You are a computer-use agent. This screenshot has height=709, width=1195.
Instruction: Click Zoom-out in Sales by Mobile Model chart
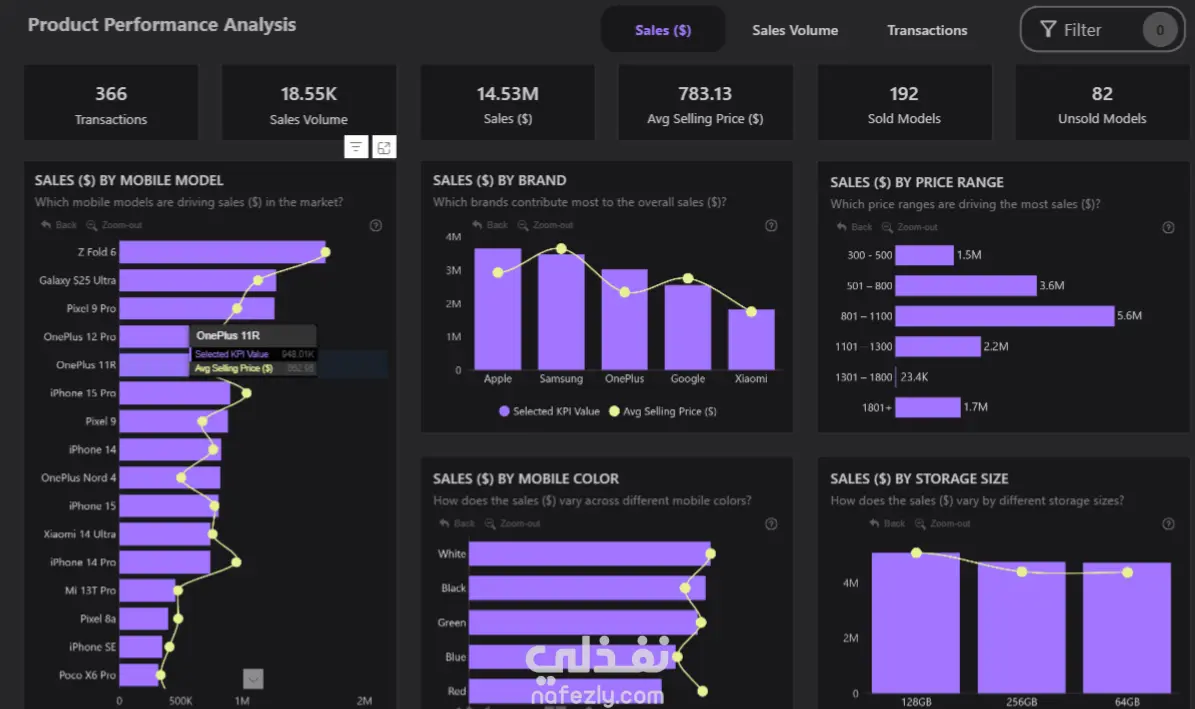click(114, 225)
